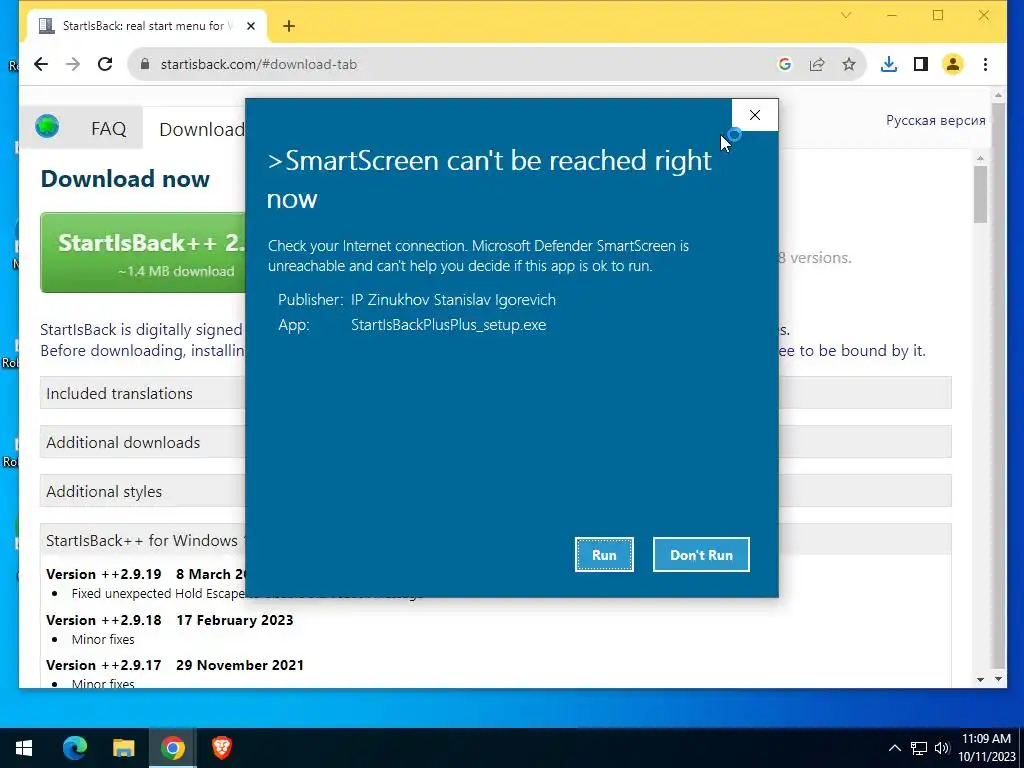1024x768 pixels.
Task: Bookmark this tab star
Action: tap(848, 64)
